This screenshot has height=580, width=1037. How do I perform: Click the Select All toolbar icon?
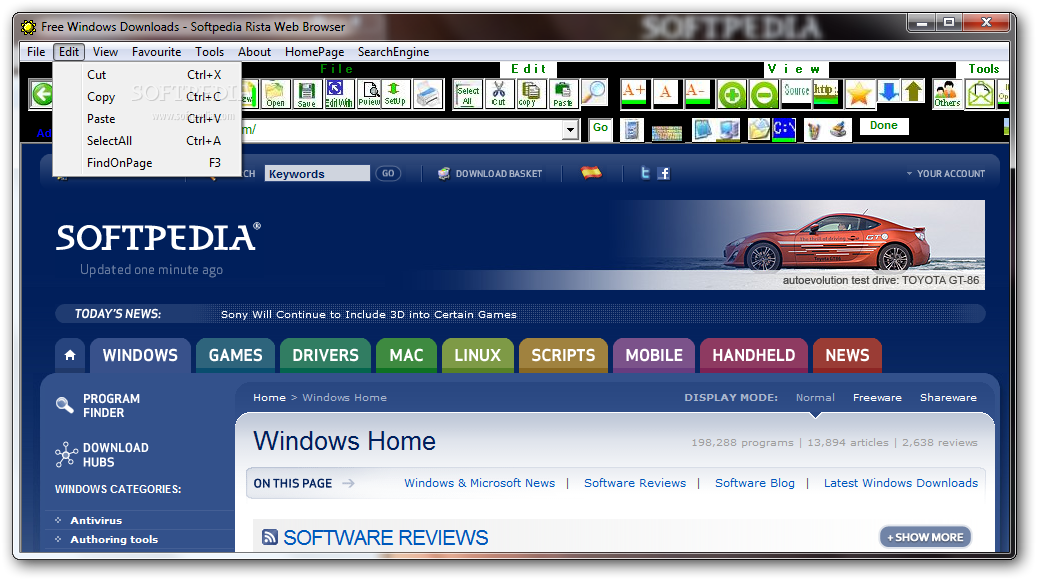(468, 94)
